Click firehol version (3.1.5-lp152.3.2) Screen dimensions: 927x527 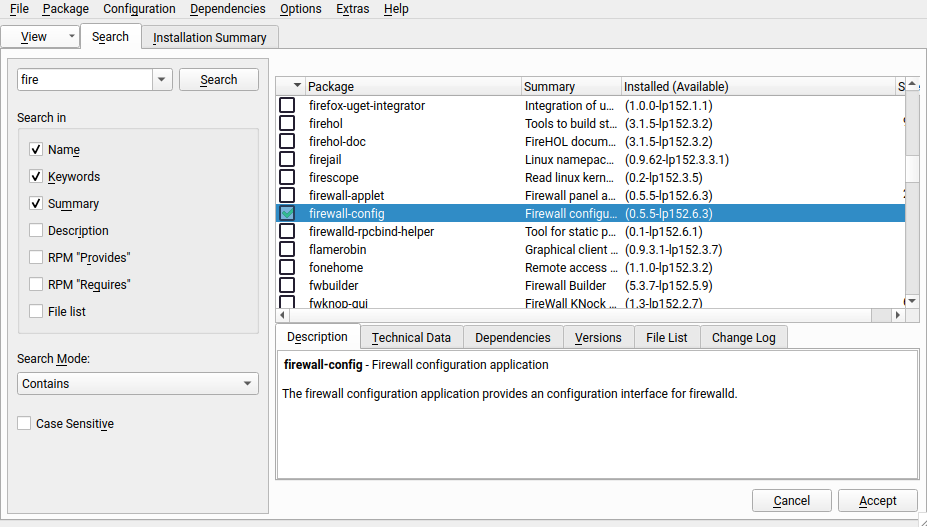tap(669, 124)
